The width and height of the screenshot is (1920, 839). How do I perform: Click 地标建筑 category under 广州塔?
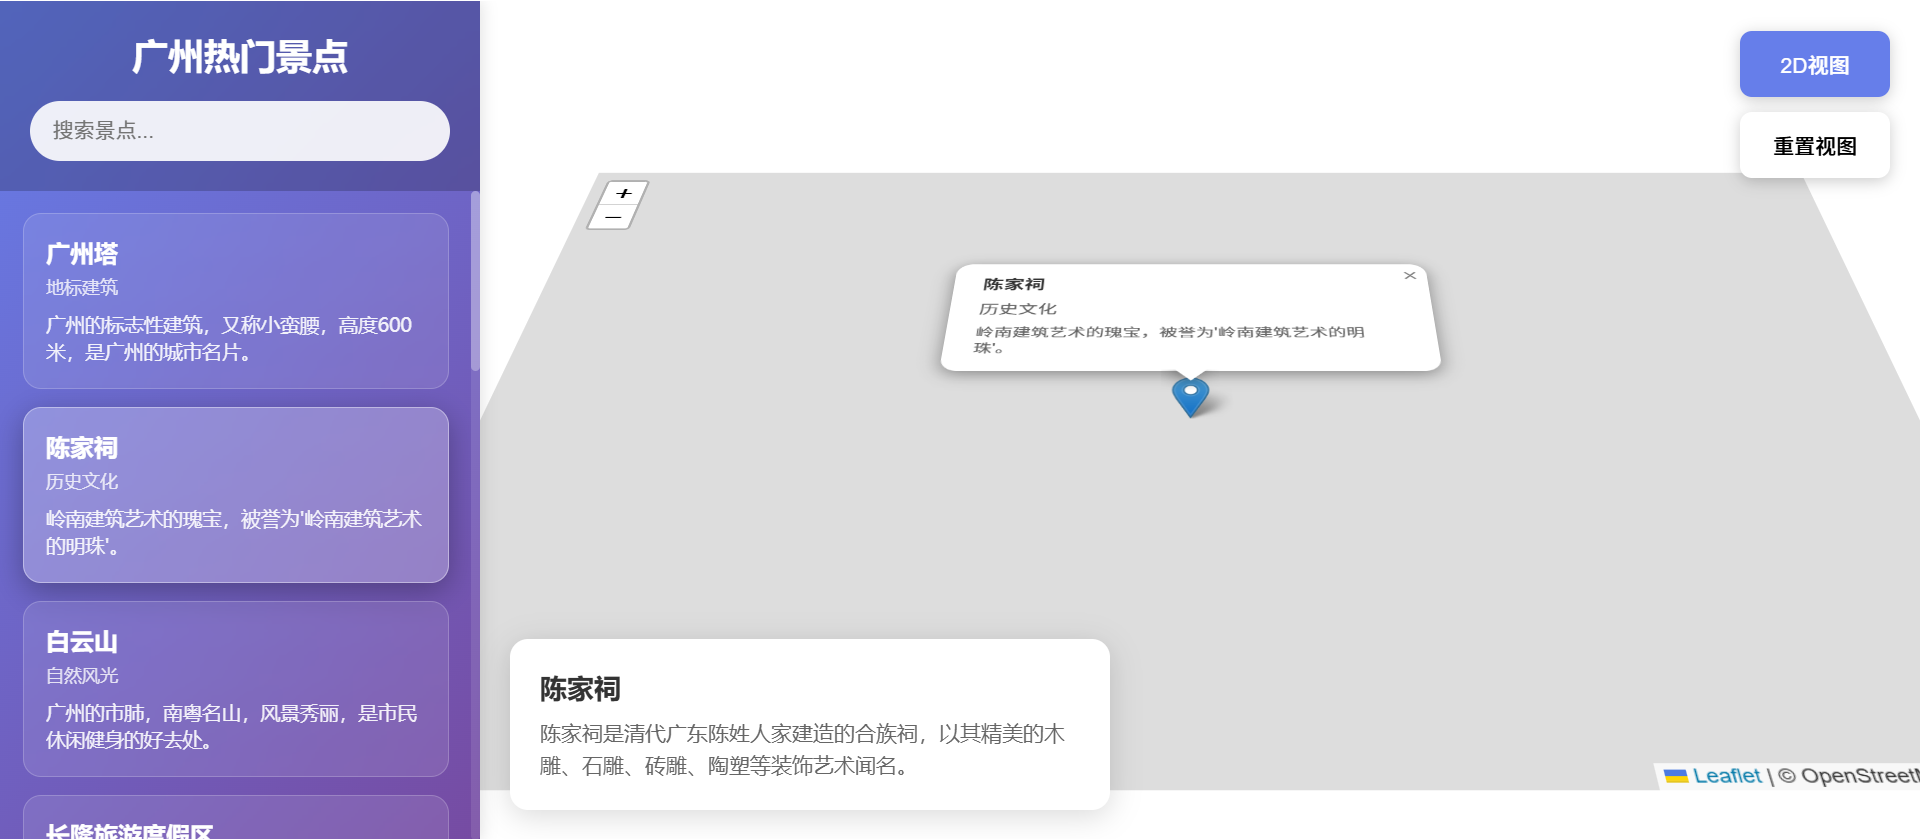(x=82, y=288)
